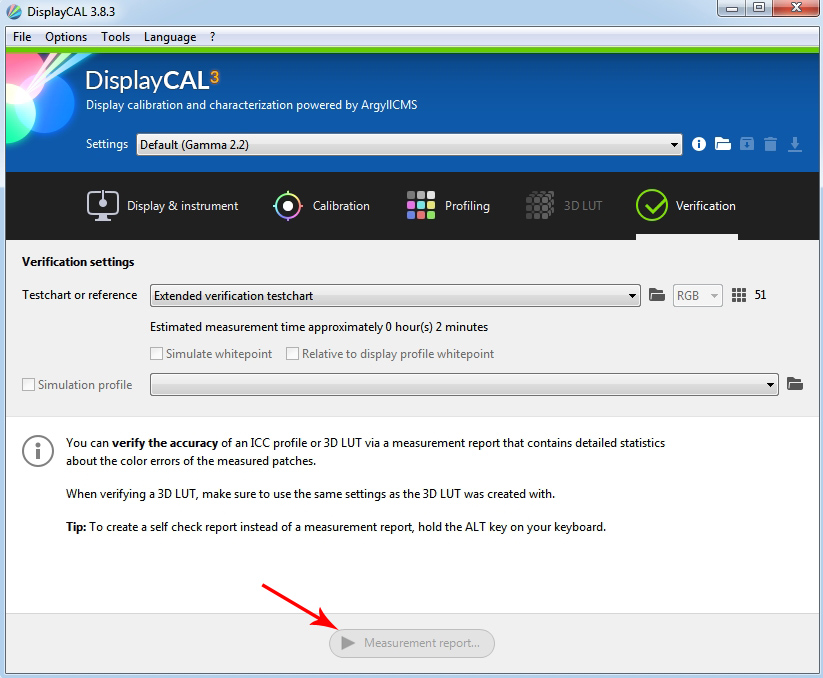Screen dimensions: 823x678
Task: Open the Testchart or reference dropdown
Action: [x=395, y=296]
